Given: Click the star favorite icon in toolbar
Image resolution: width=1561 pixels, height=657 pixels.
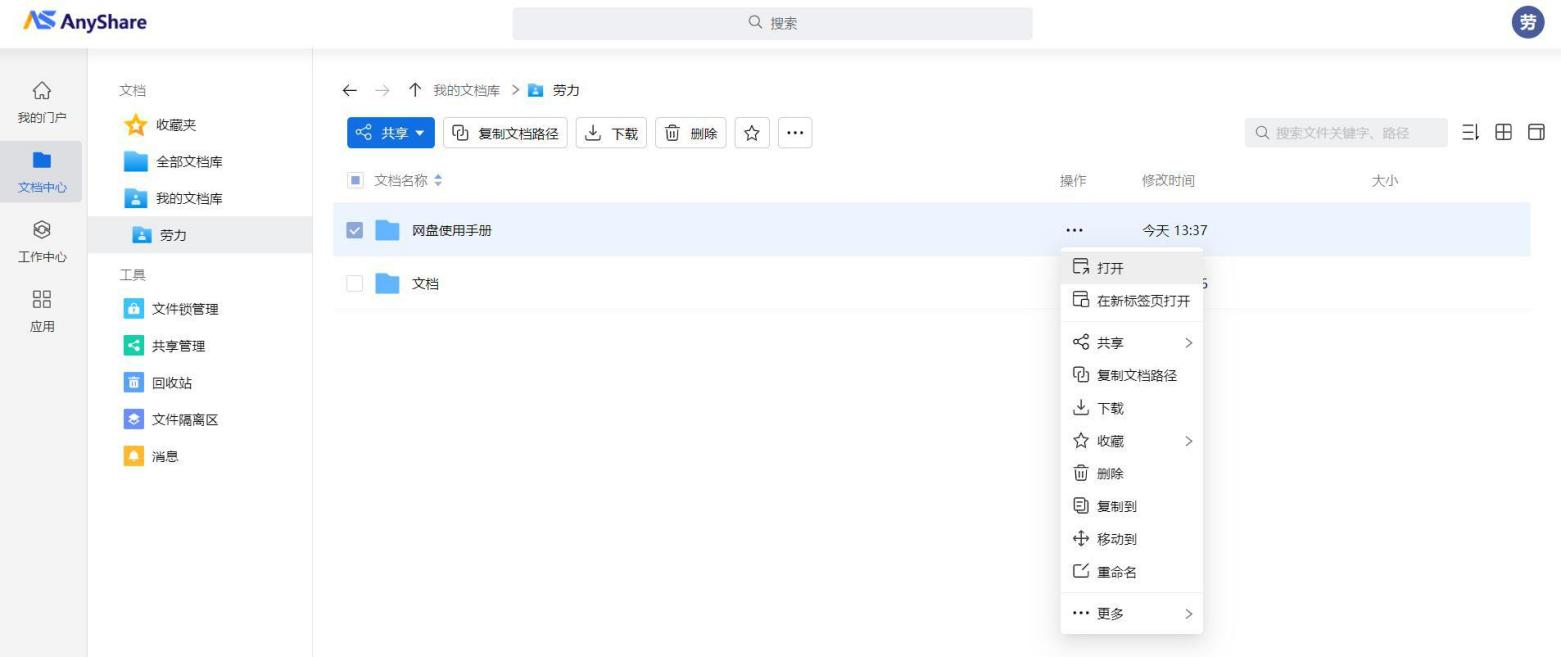Looking at the screenshot, I should pos(752,133).
